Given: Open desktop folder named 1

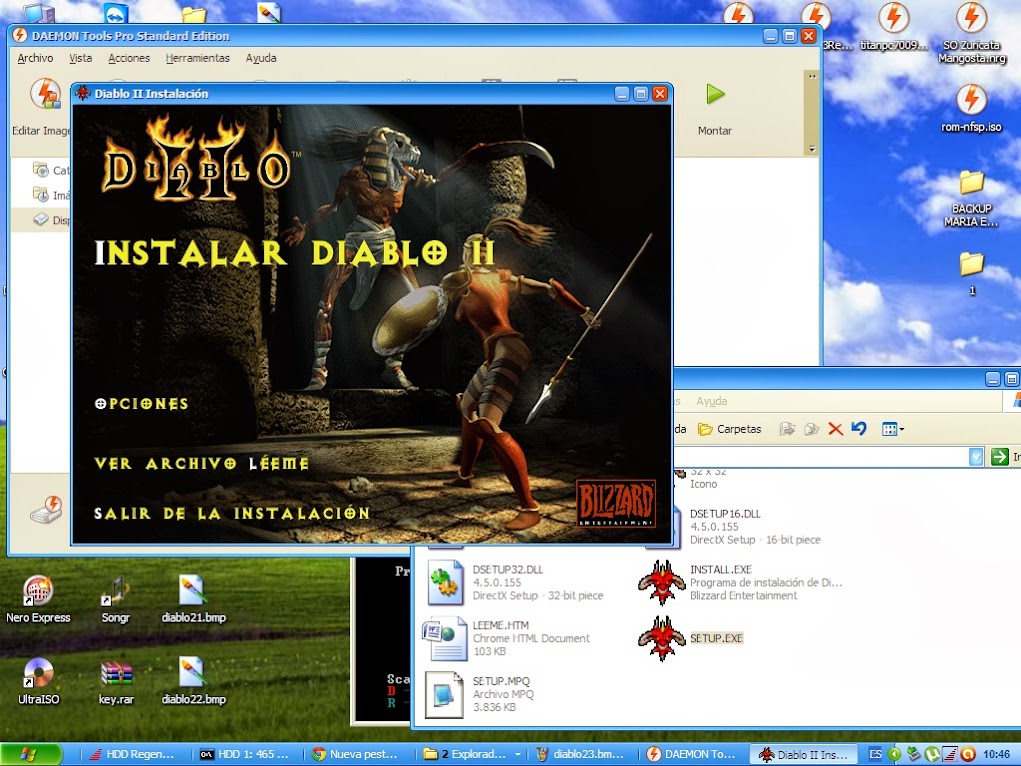Looking at the screenshot, I should click(x=972, y=274).
